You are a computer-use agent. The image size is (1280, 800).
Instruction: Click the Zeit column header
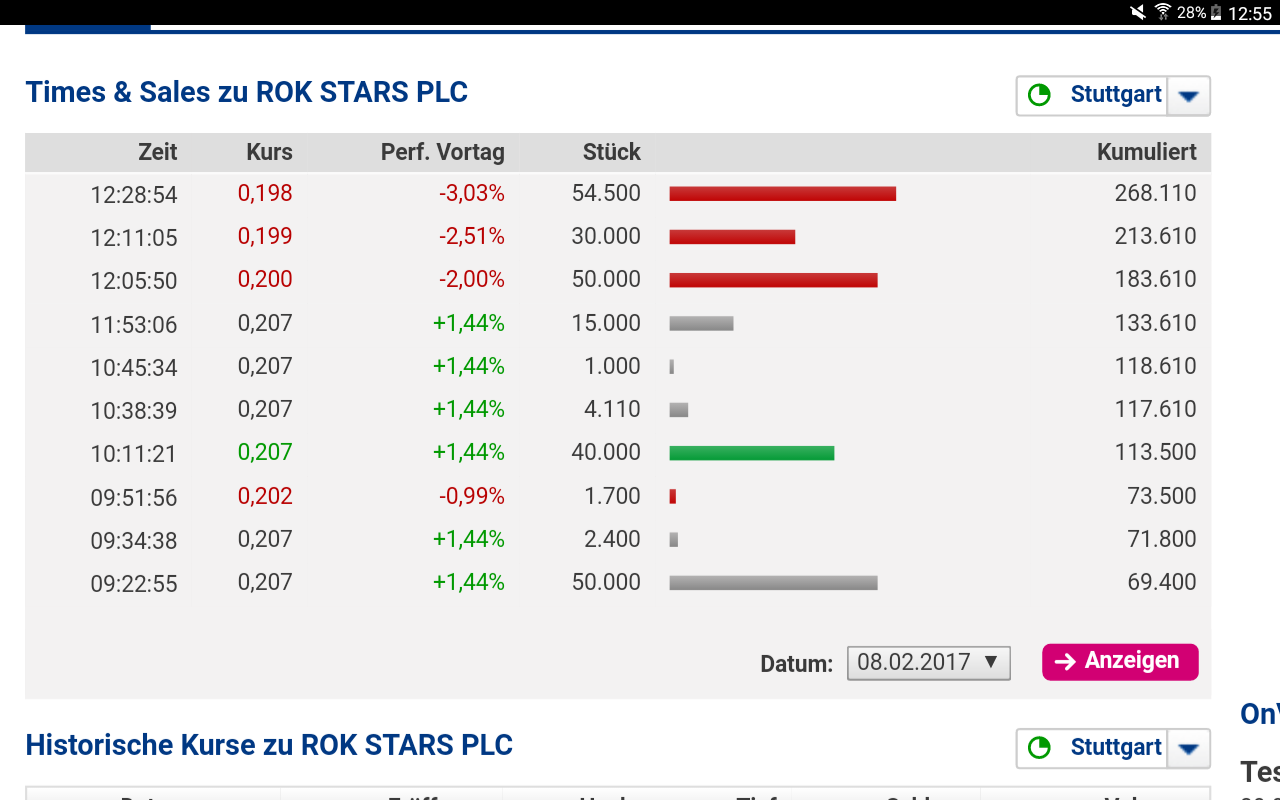158,152
